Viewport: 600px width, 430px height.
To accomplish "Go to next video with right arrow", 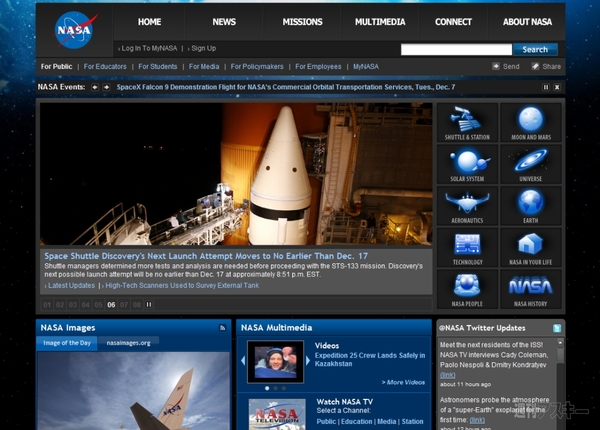I will tap(308, 360).
